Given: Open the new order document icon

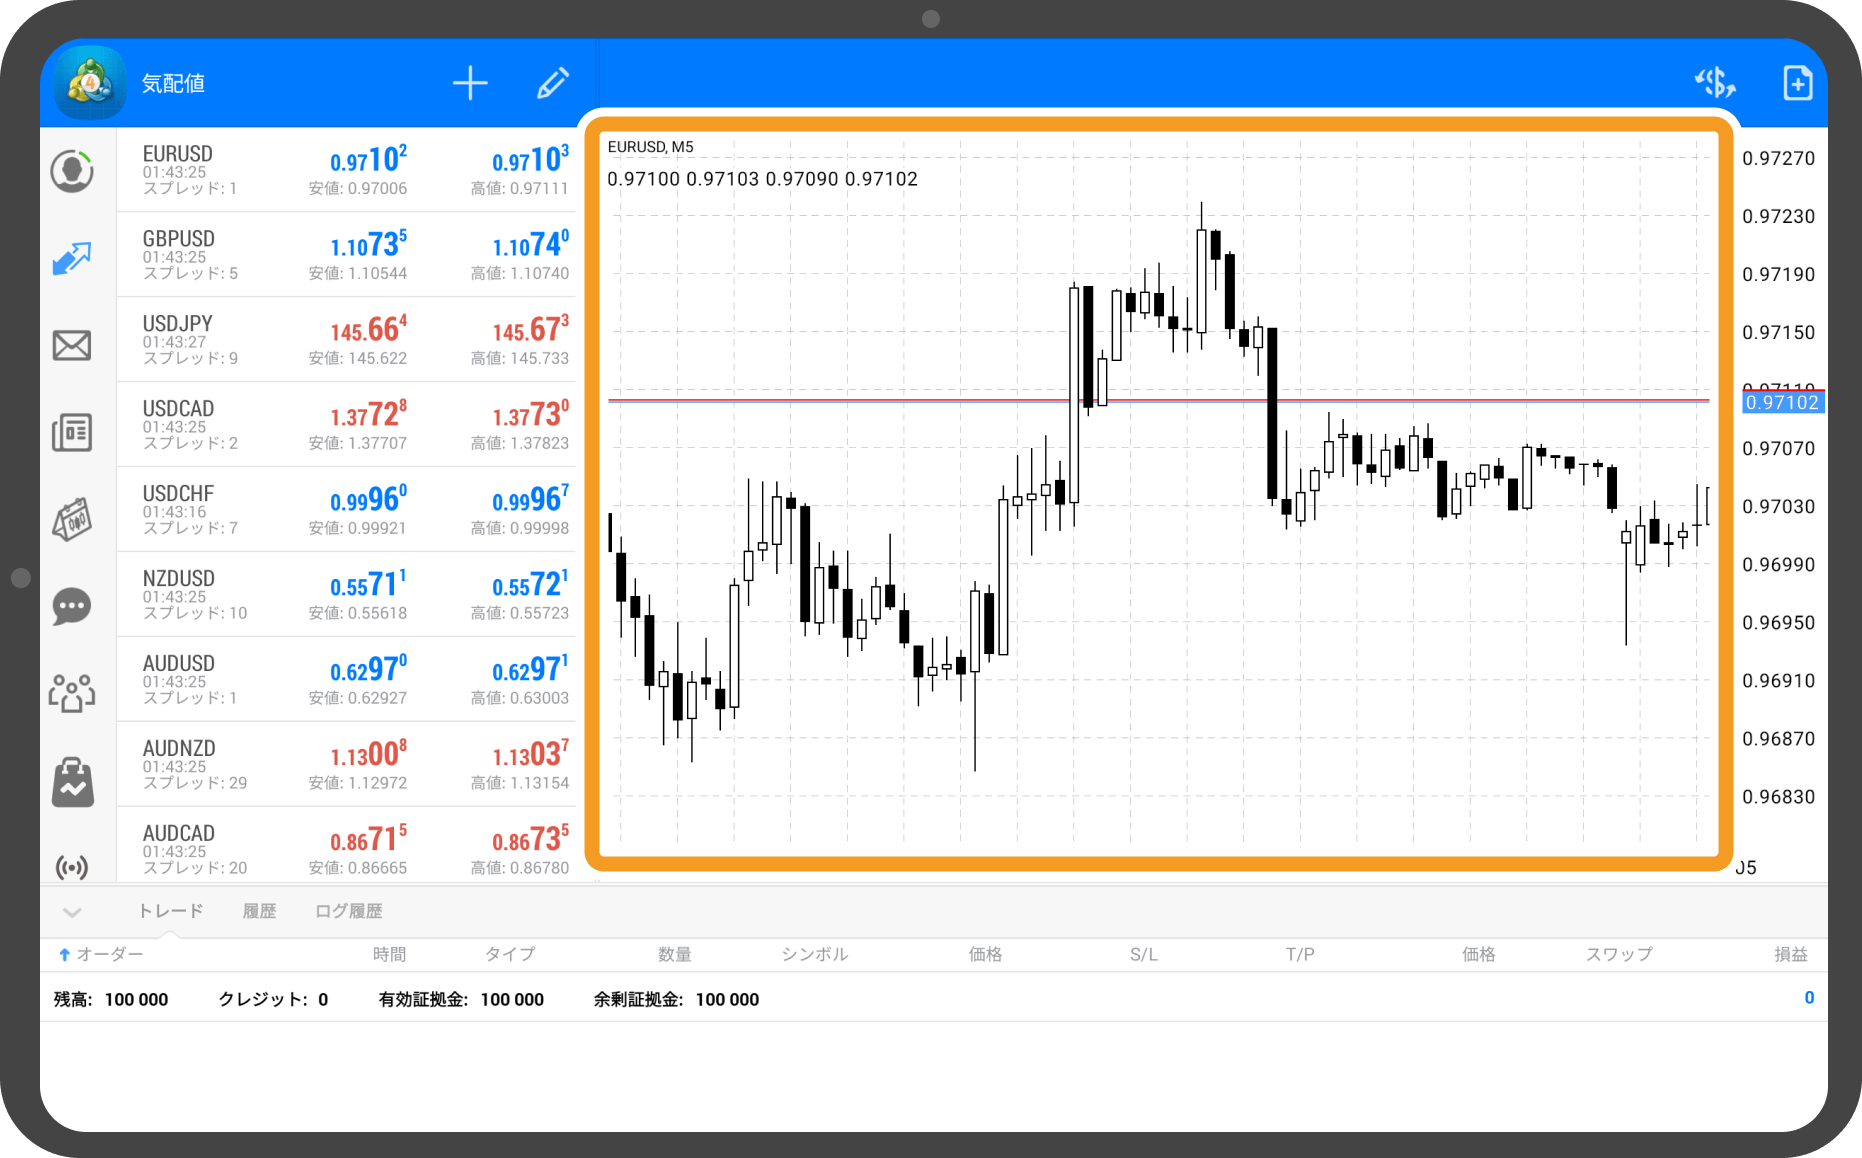Looking at the screenshot, I should click(1797, 83).
